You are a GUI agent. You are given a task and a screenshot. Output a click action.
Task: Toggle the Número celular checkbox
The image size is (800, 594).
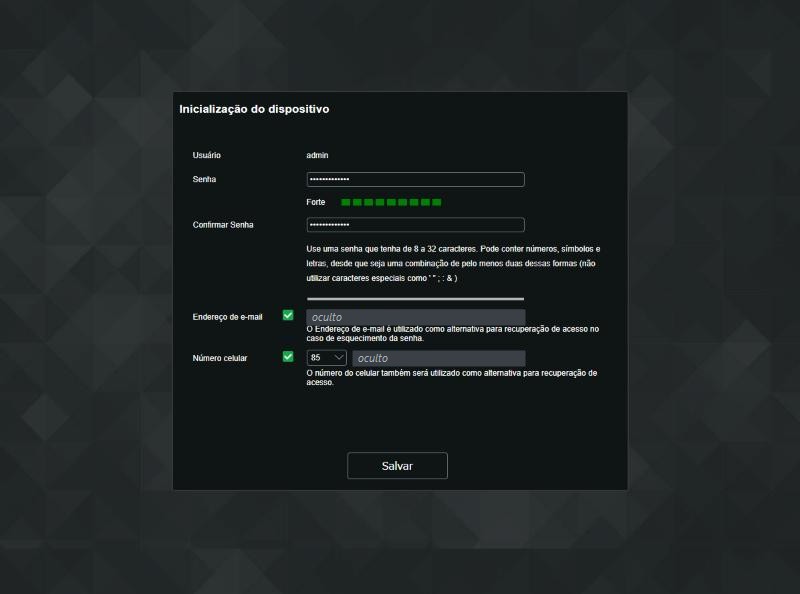288,357
